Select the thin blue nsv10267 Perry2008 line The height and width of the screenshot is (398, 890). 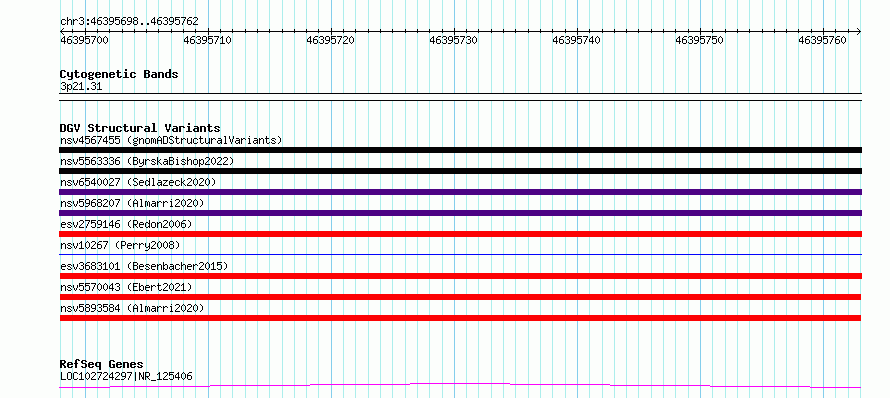click(460, 254)
